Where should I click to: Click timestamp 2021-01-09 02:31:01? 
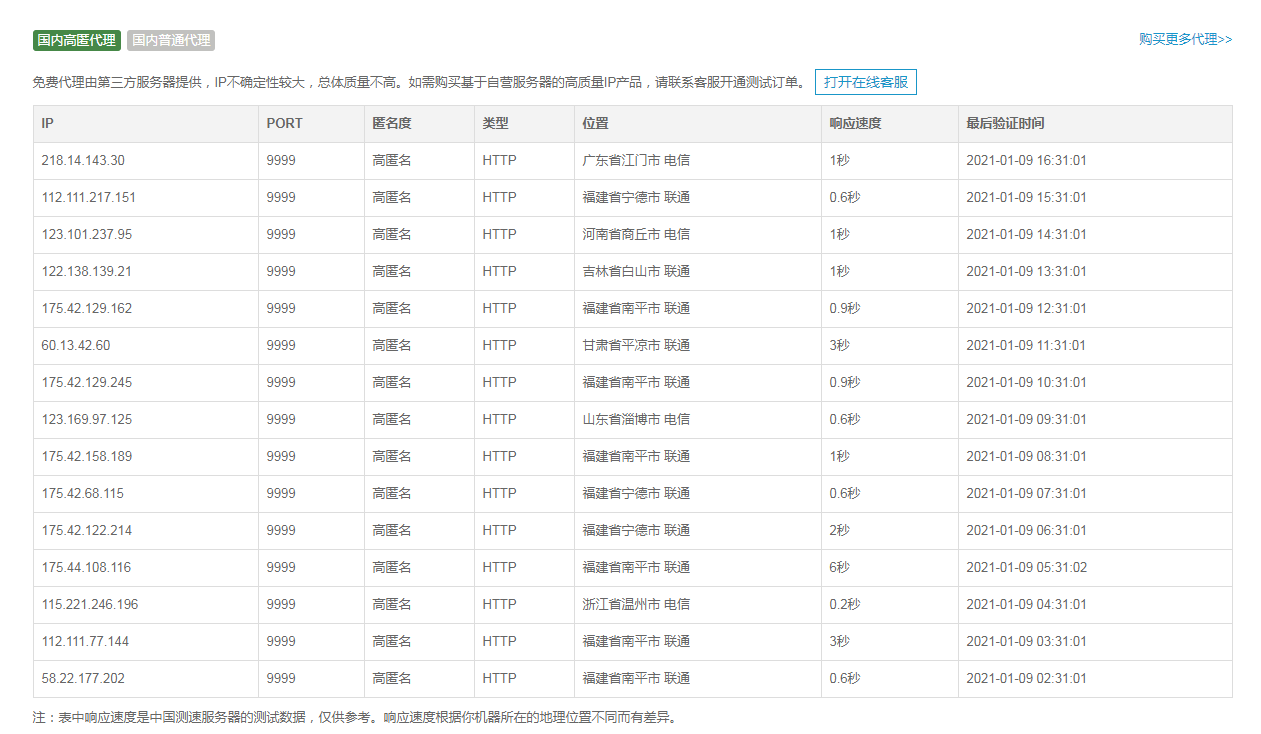[x=1026, y=679]
